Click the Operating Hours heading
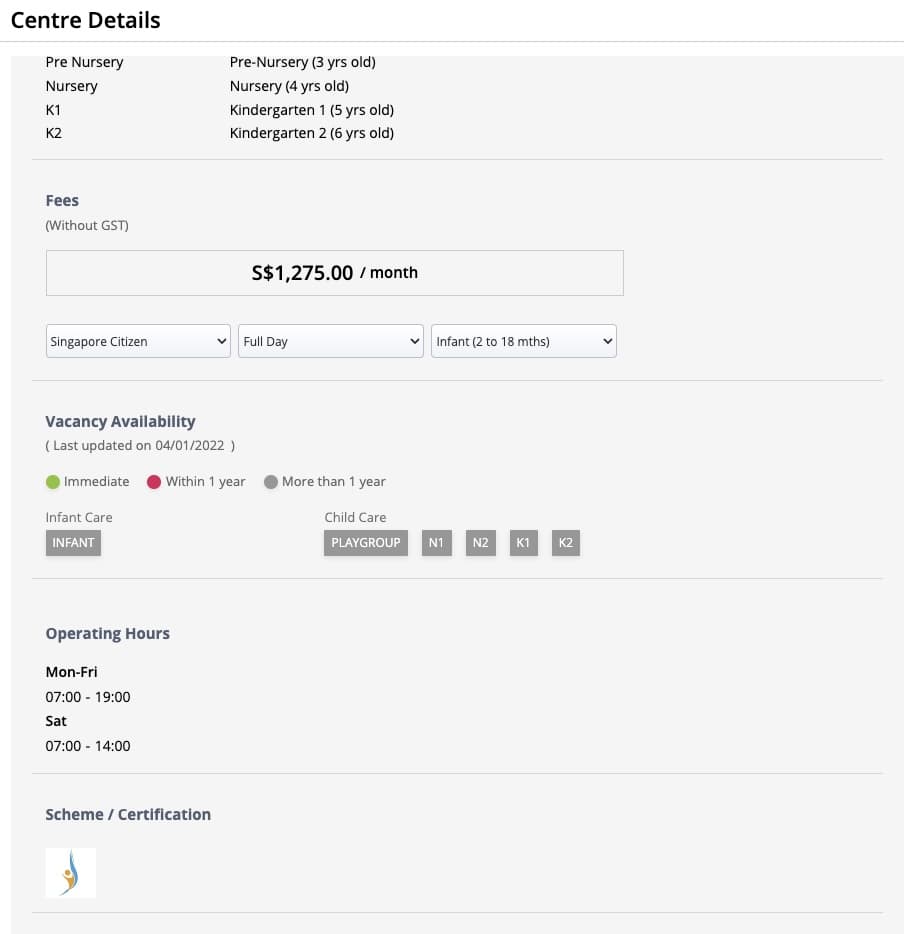The image size is (904, 934). click(x=108, y=633)
